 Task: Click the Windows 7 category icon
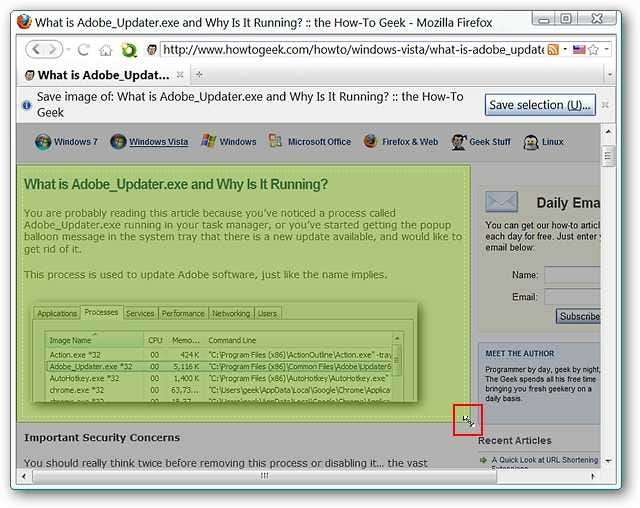tap(43, 142)
